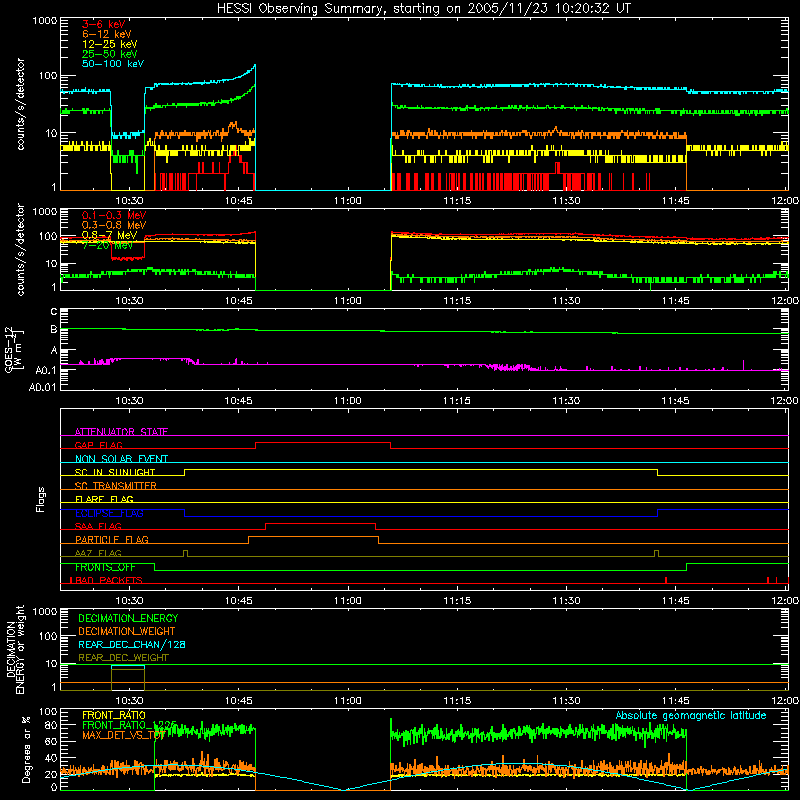The height and width of the screenshot is (800, 800).
Task: Click the Degrees or % axis title
Action: point(26,749)
